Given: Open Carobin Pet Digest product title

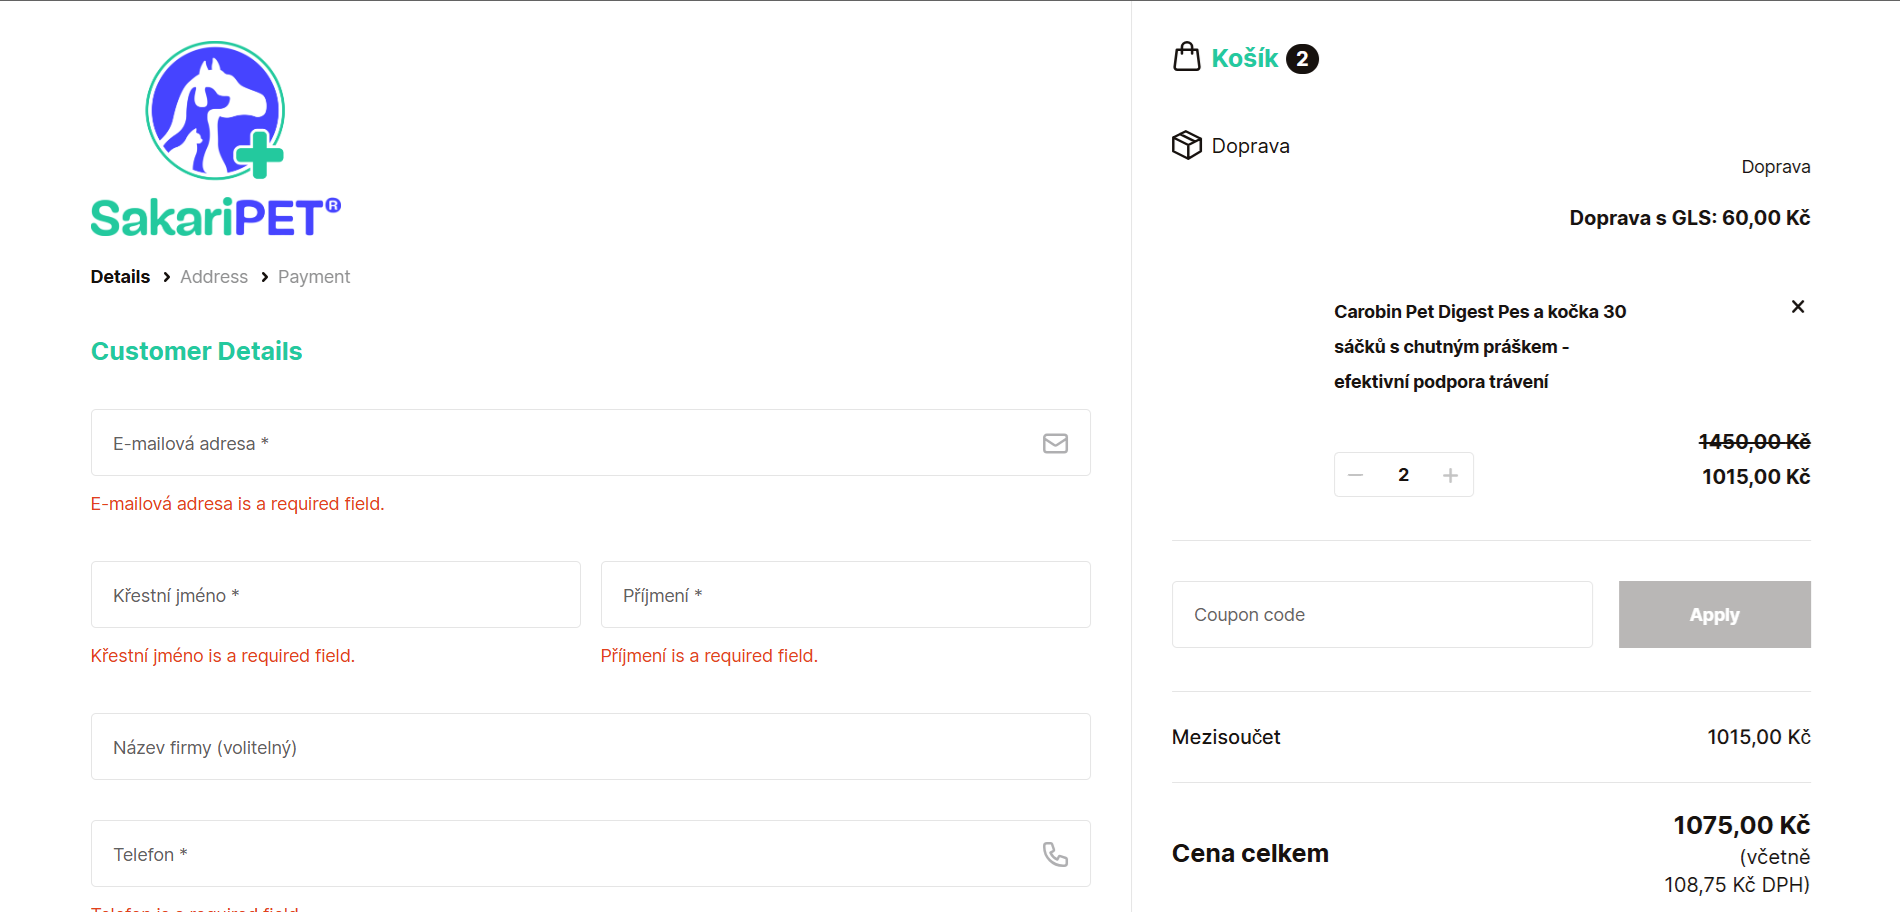Looking at the screenshot, I should tap(1480, 346).
